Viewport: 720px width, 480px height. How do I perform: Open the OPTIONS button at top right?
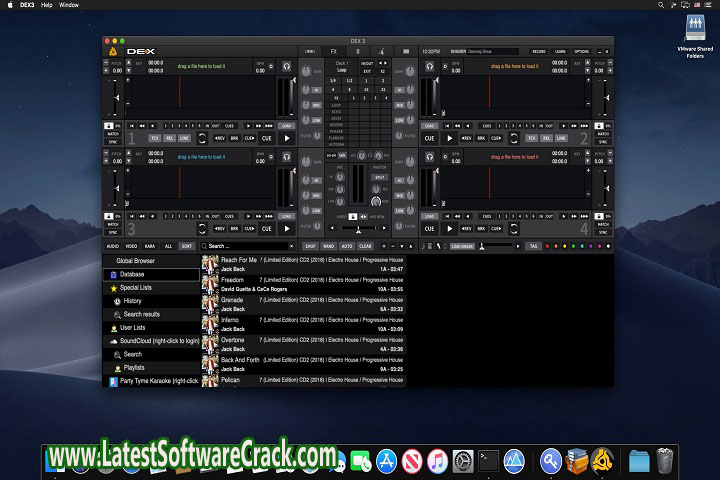[x=581, y=50]
